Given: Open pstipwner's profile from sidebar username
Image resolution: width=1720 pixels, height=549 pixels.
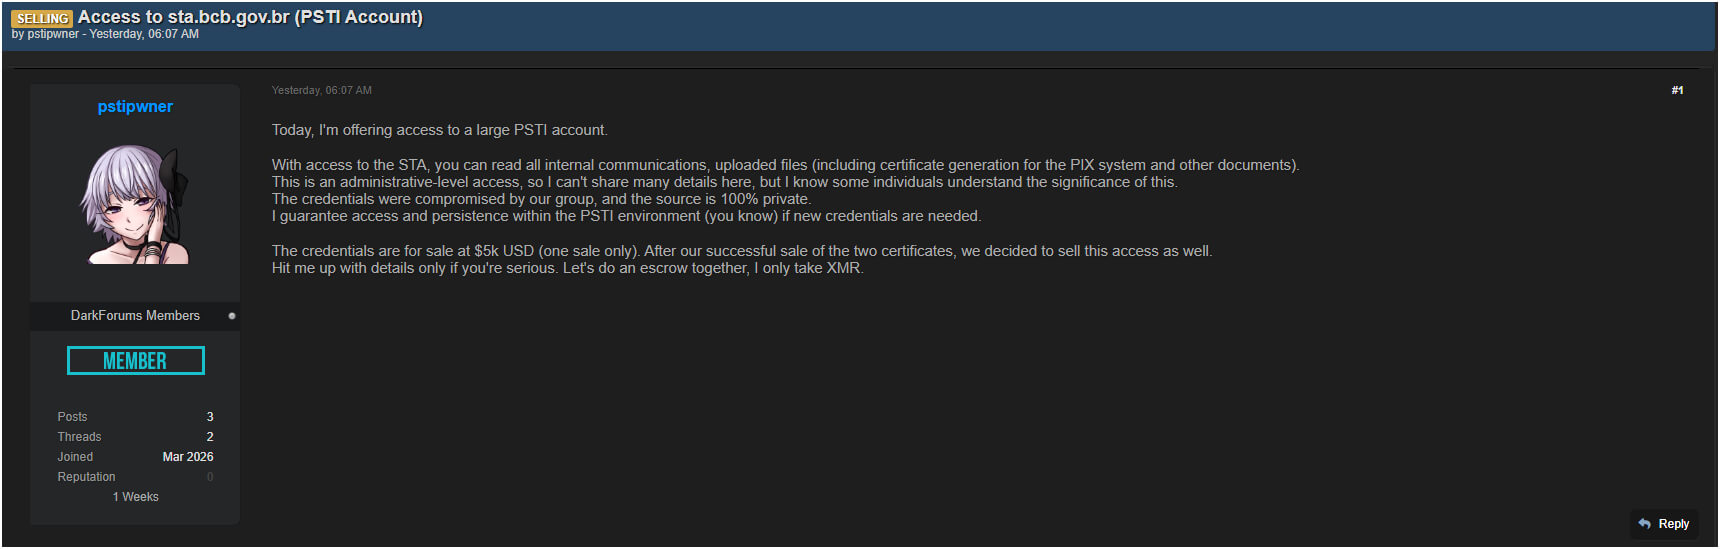Looking at the screenshot, I should click(x=135, y=107).
